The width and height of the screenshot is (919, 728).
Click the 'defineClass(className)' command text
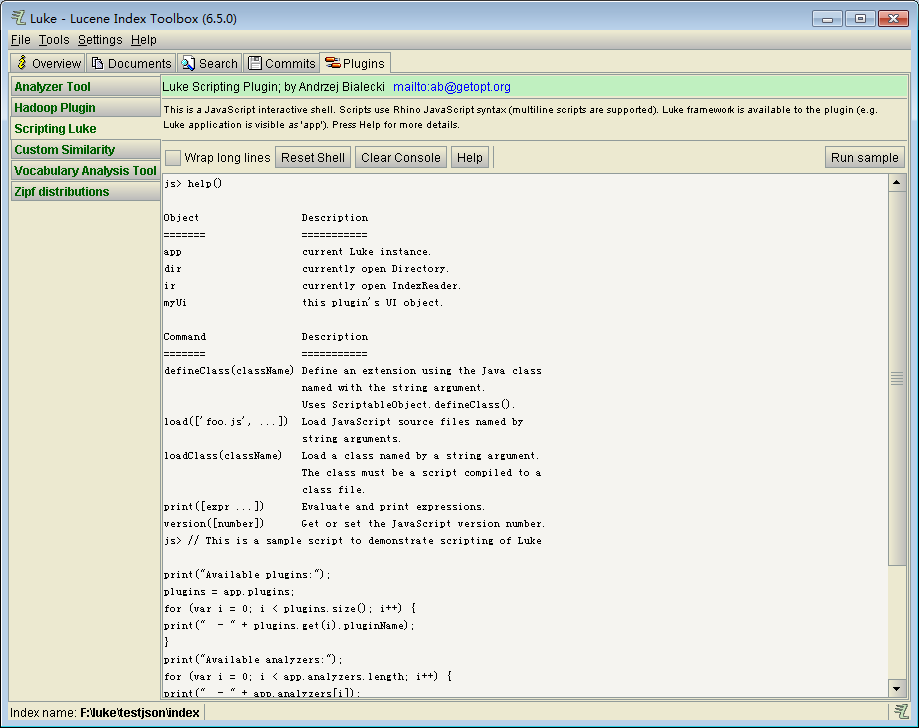click(229, 370)
